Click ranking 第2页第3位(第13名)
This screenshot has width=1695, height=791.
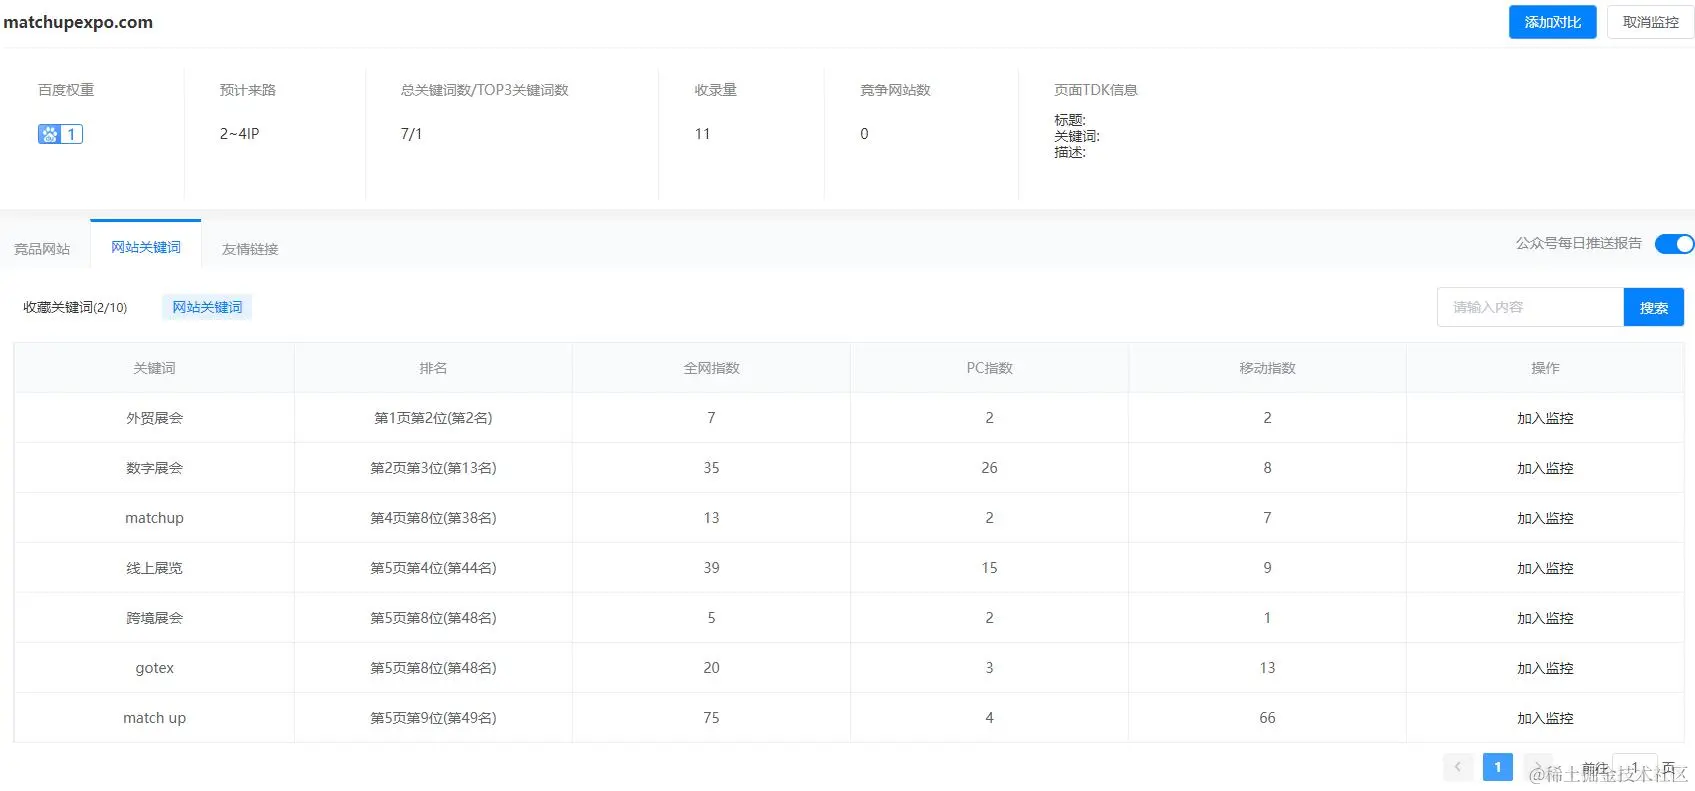[x=433, y=468]
